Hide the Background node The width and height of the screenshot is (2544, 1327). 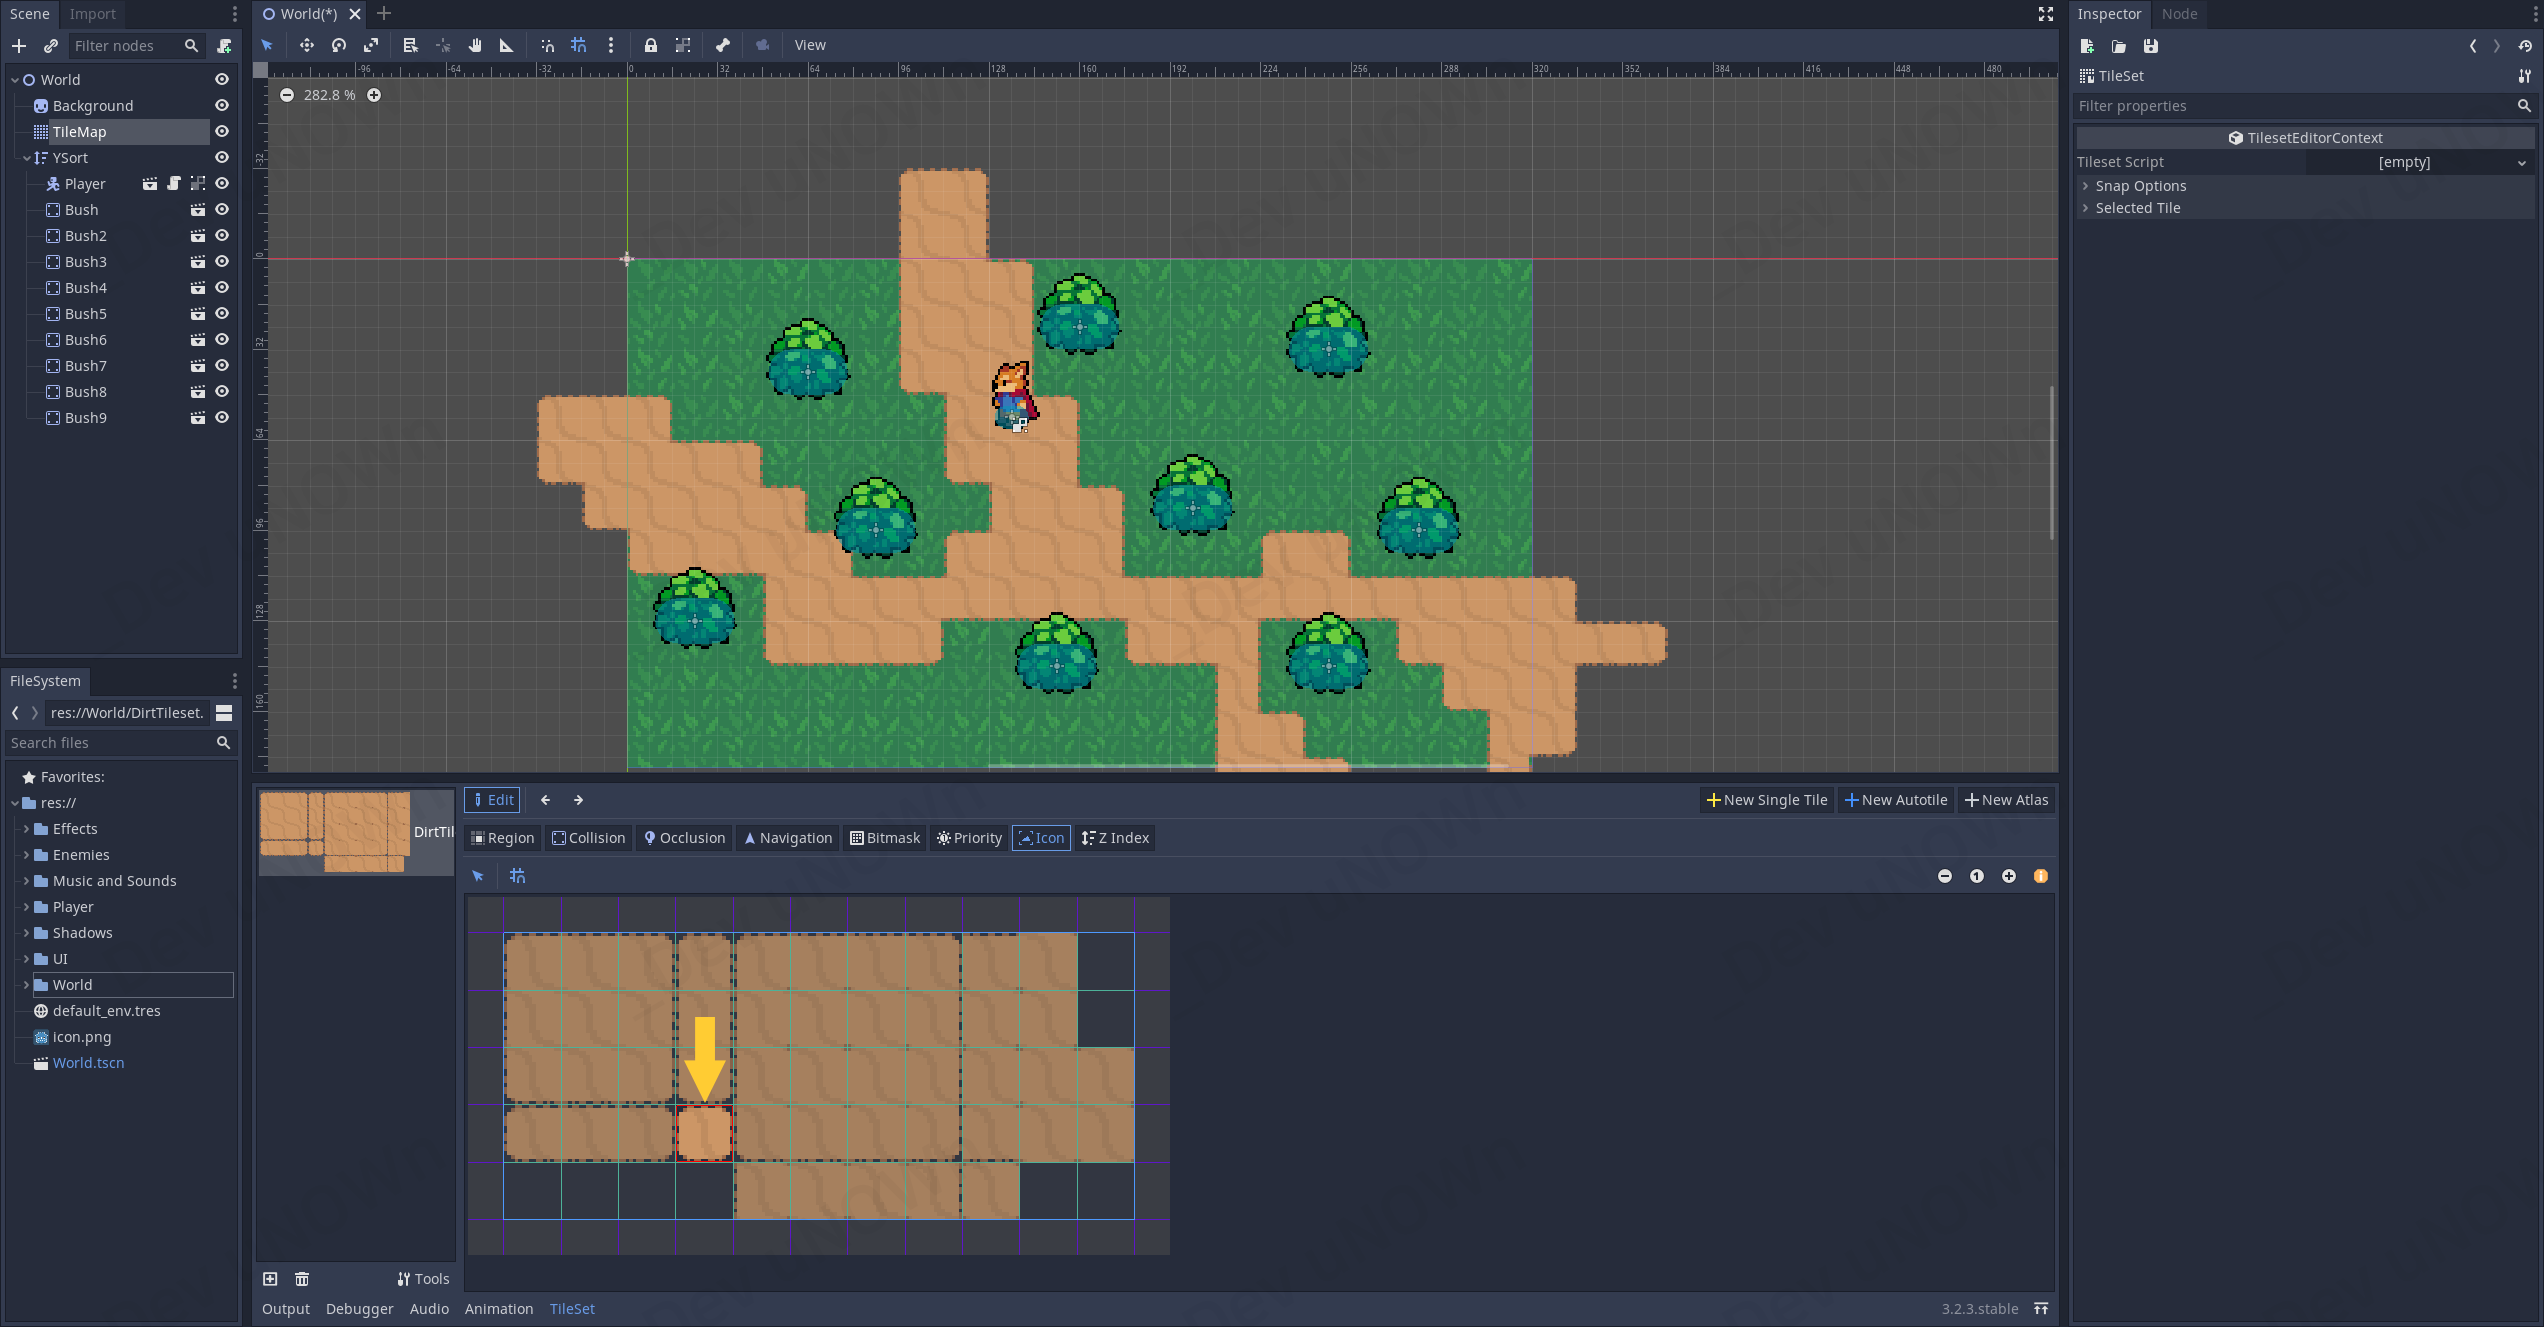(x=222, y=106)
